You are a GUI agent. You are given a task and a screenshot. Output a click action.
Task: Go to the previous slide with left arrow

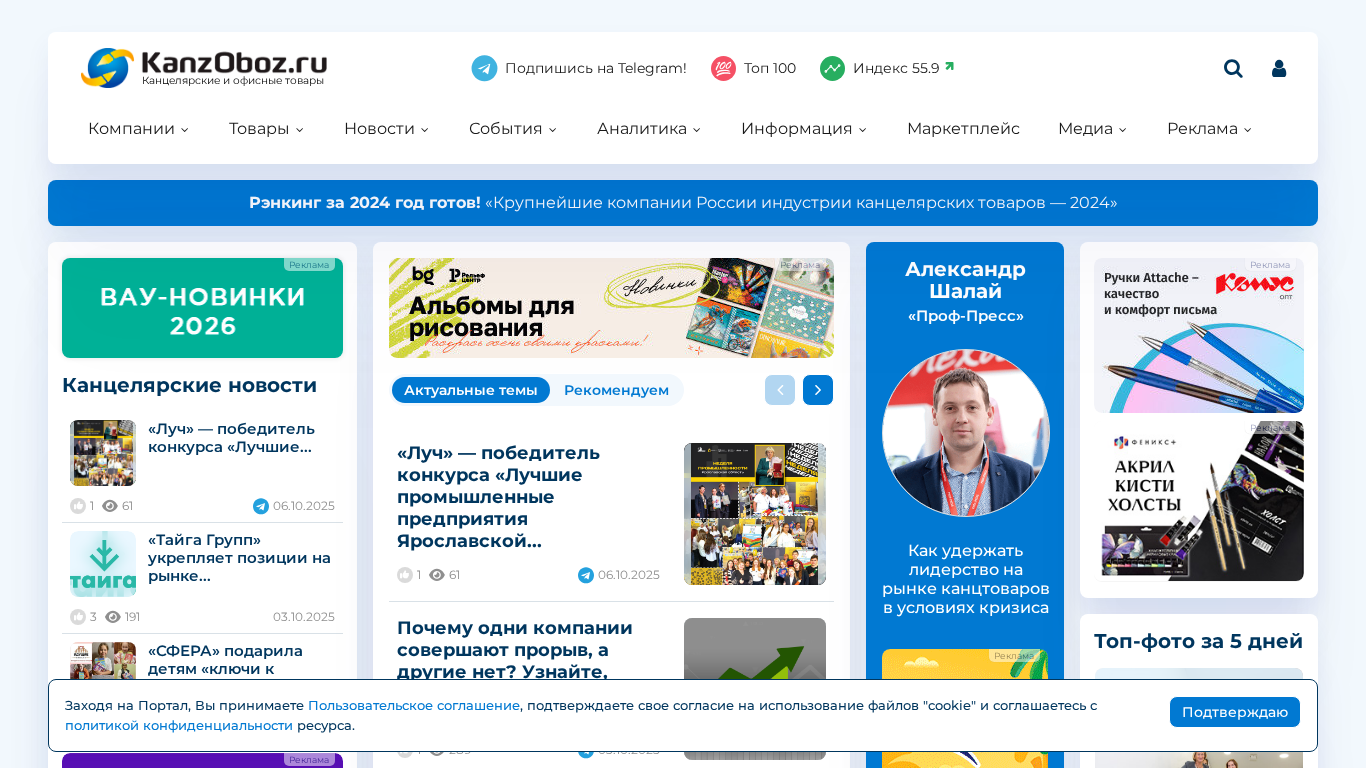point(780,390)
